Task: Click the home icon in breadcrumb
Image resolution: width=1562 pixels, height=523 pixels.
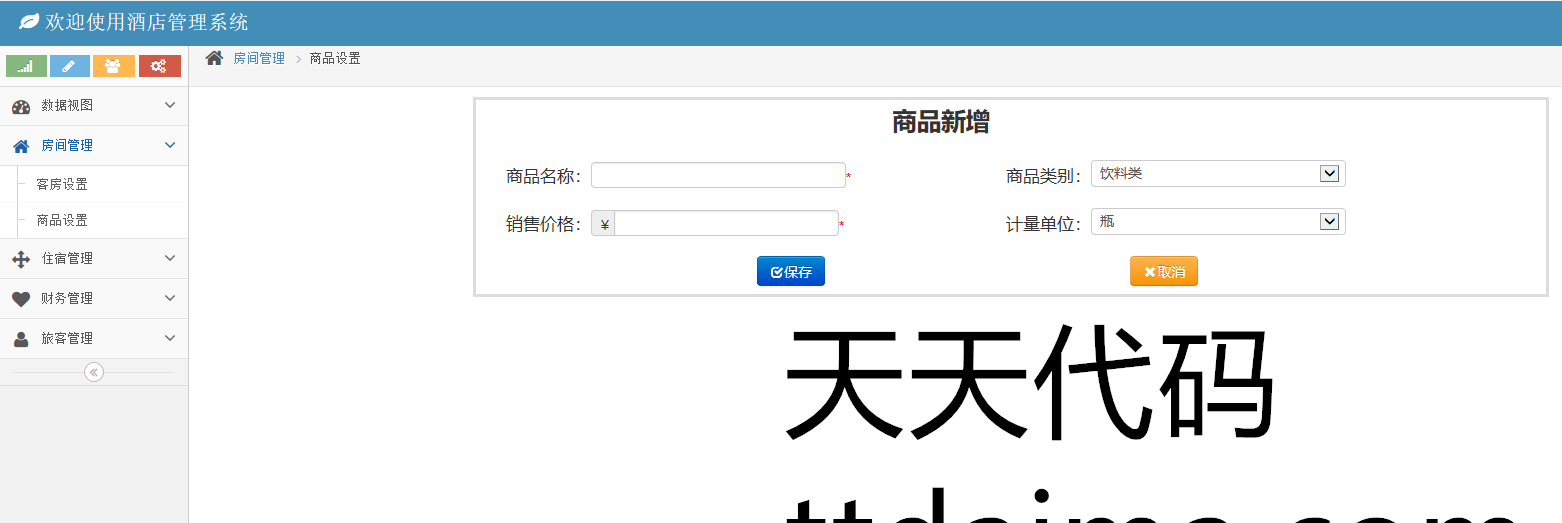Action: (x=214, y=58)
